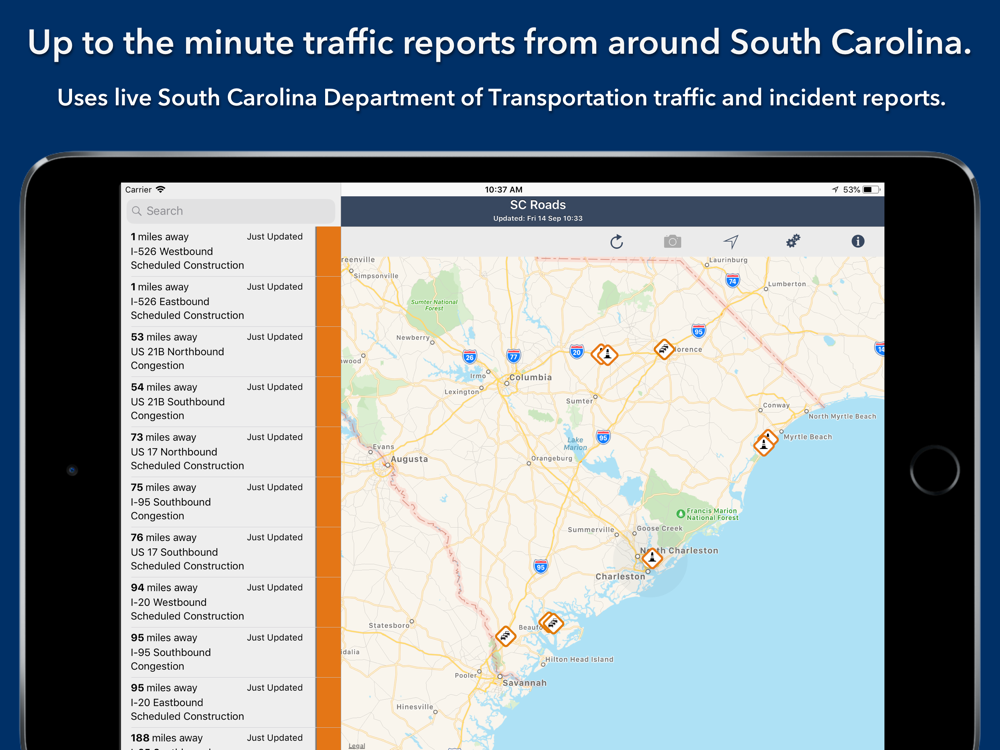This screenshot has width=1000, height=750.
Task: Click Updated Fri 14 Sep 10:33 label
Action: [x=538, y=219]
